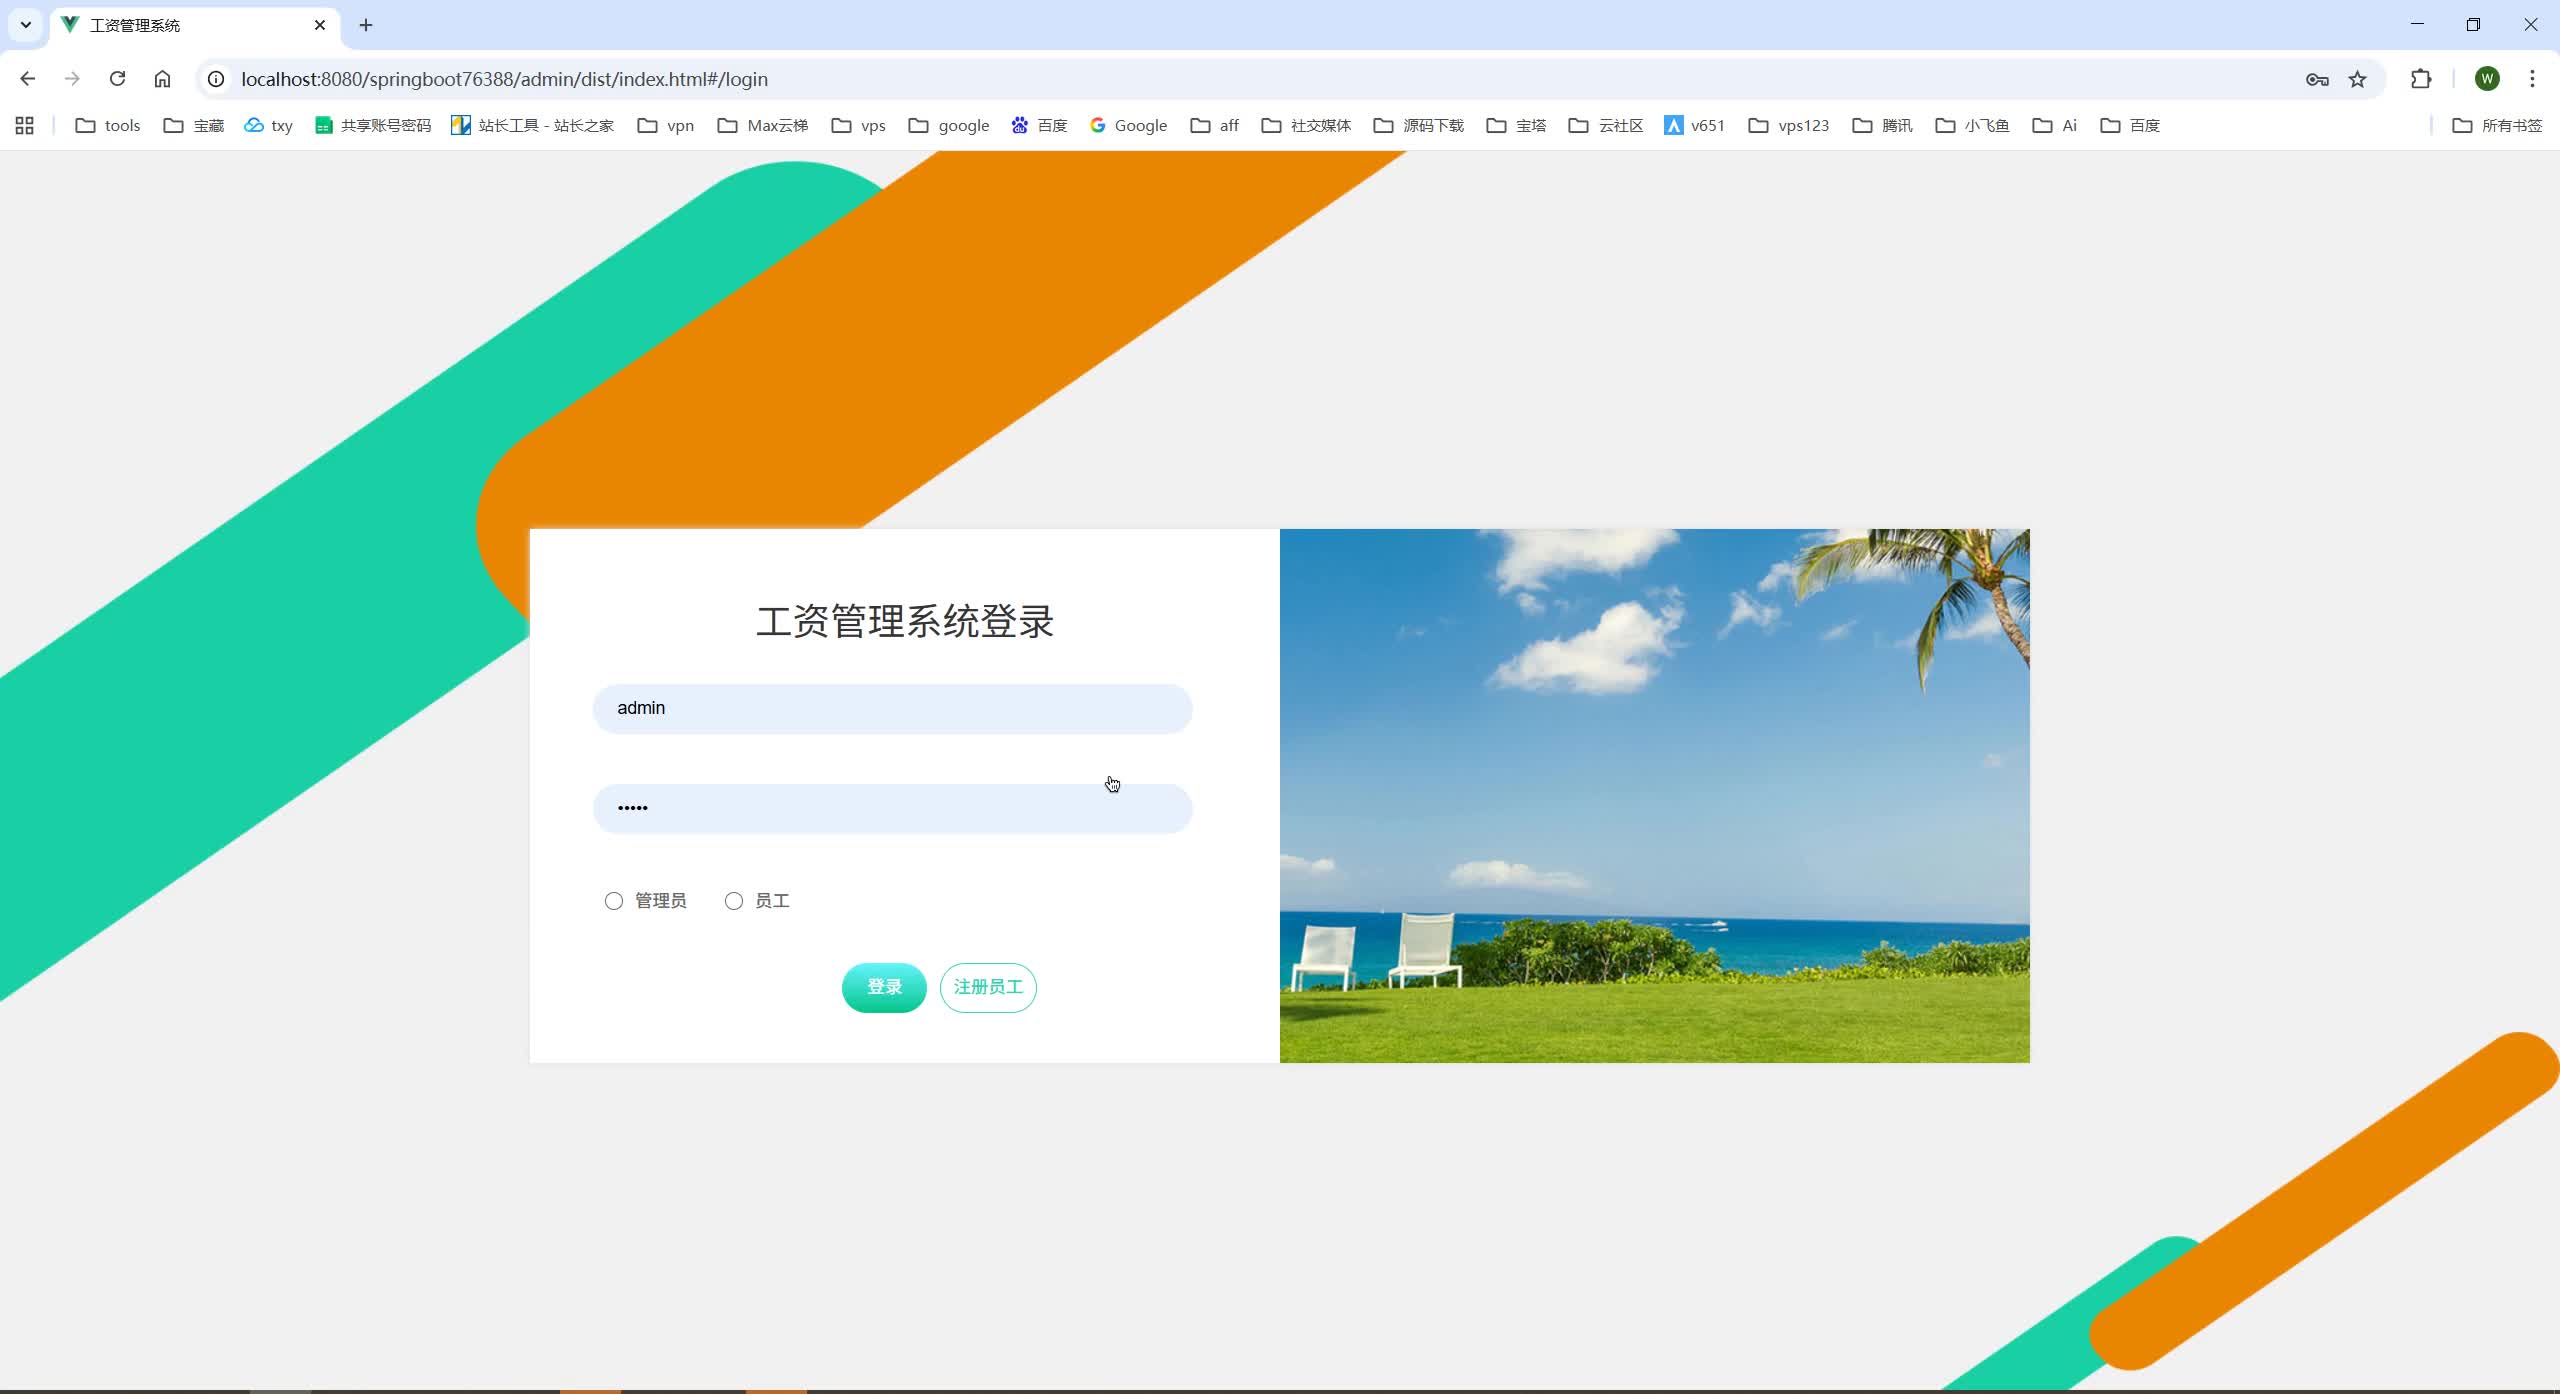Click the profile avatar "W"
Screen dimensions: 2560x1394
(2488, 79)
